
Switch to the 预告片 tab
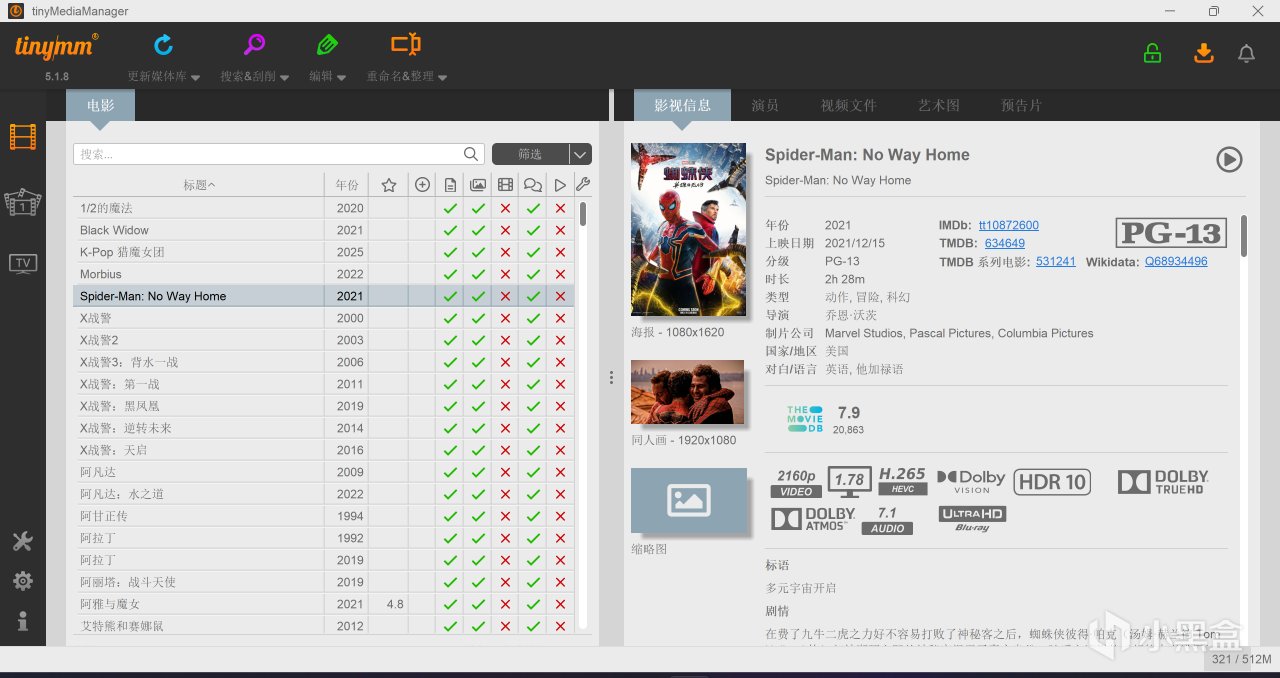click(1021, 105)
